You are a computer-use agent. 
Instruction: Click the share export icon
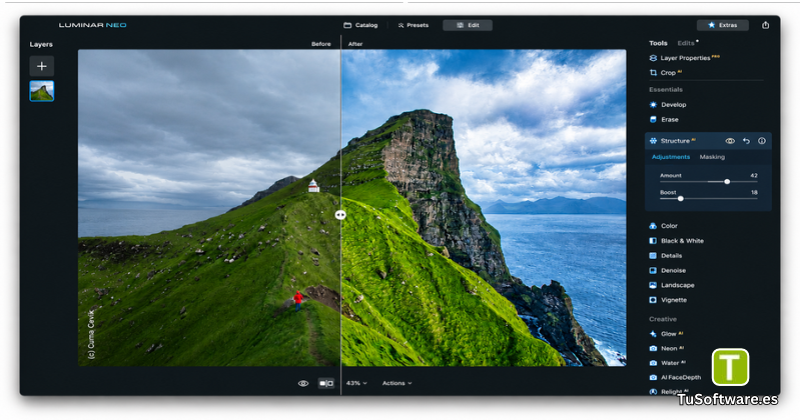[x=765, y=25]
